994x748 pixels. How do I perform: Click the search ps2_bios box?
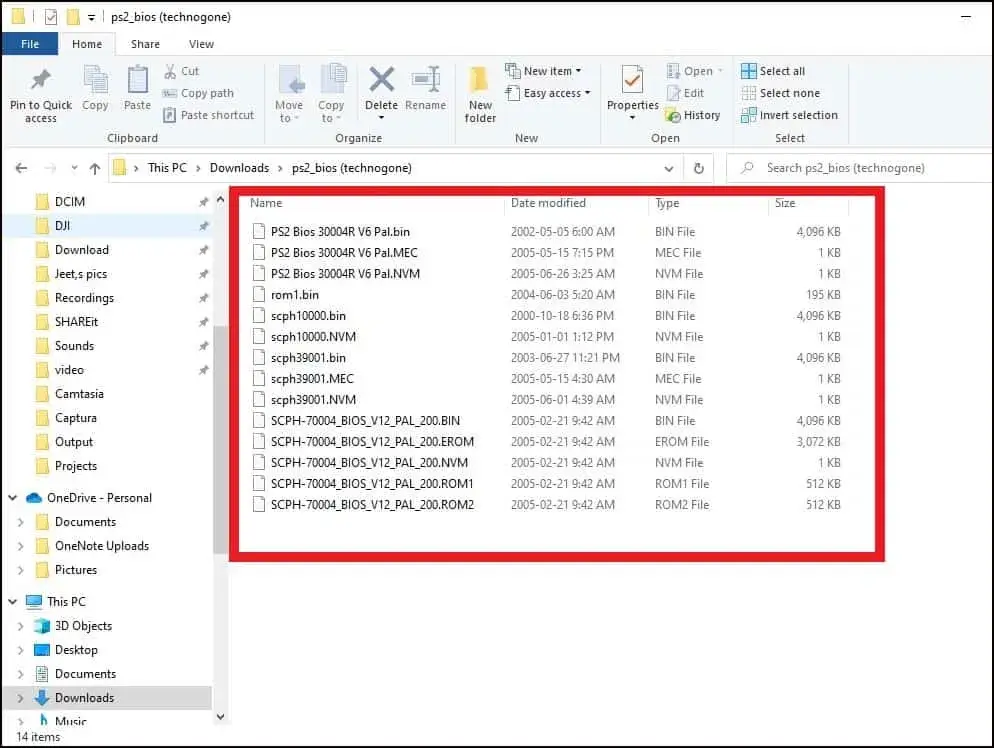click(859, 168)
